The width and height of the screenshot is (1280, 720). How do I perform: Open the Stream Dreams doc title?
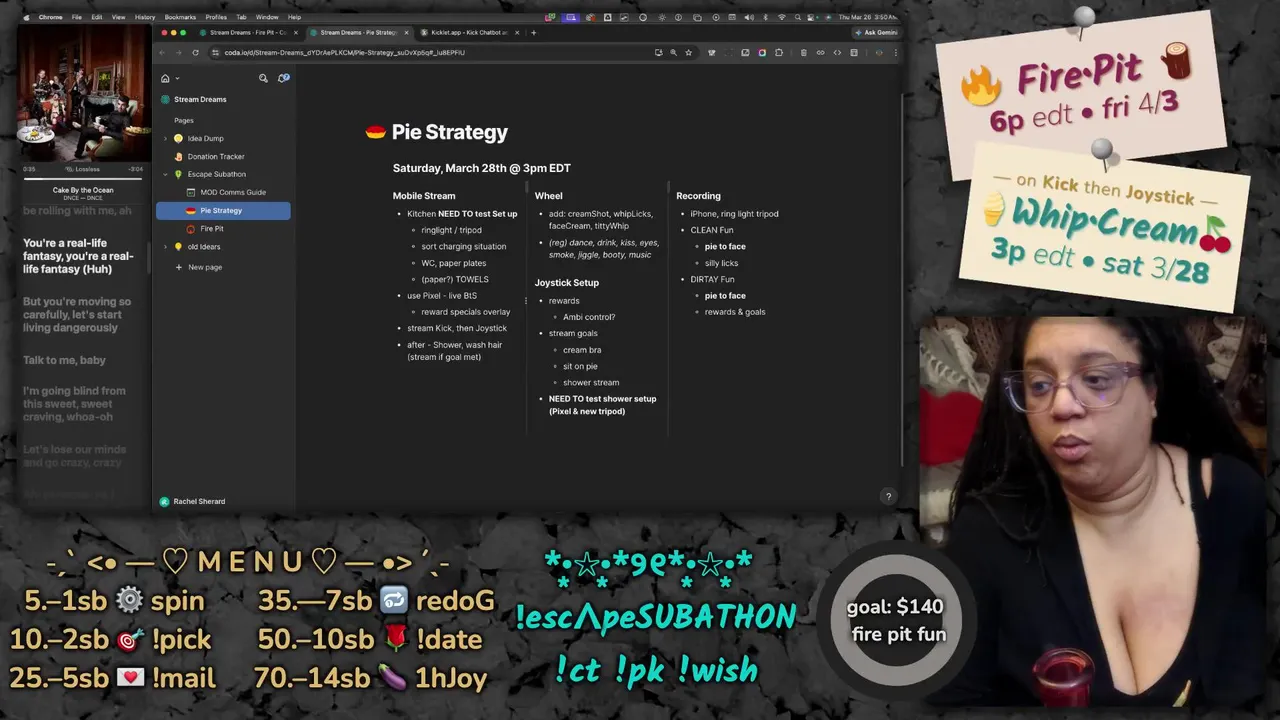[x=200, y=99]
